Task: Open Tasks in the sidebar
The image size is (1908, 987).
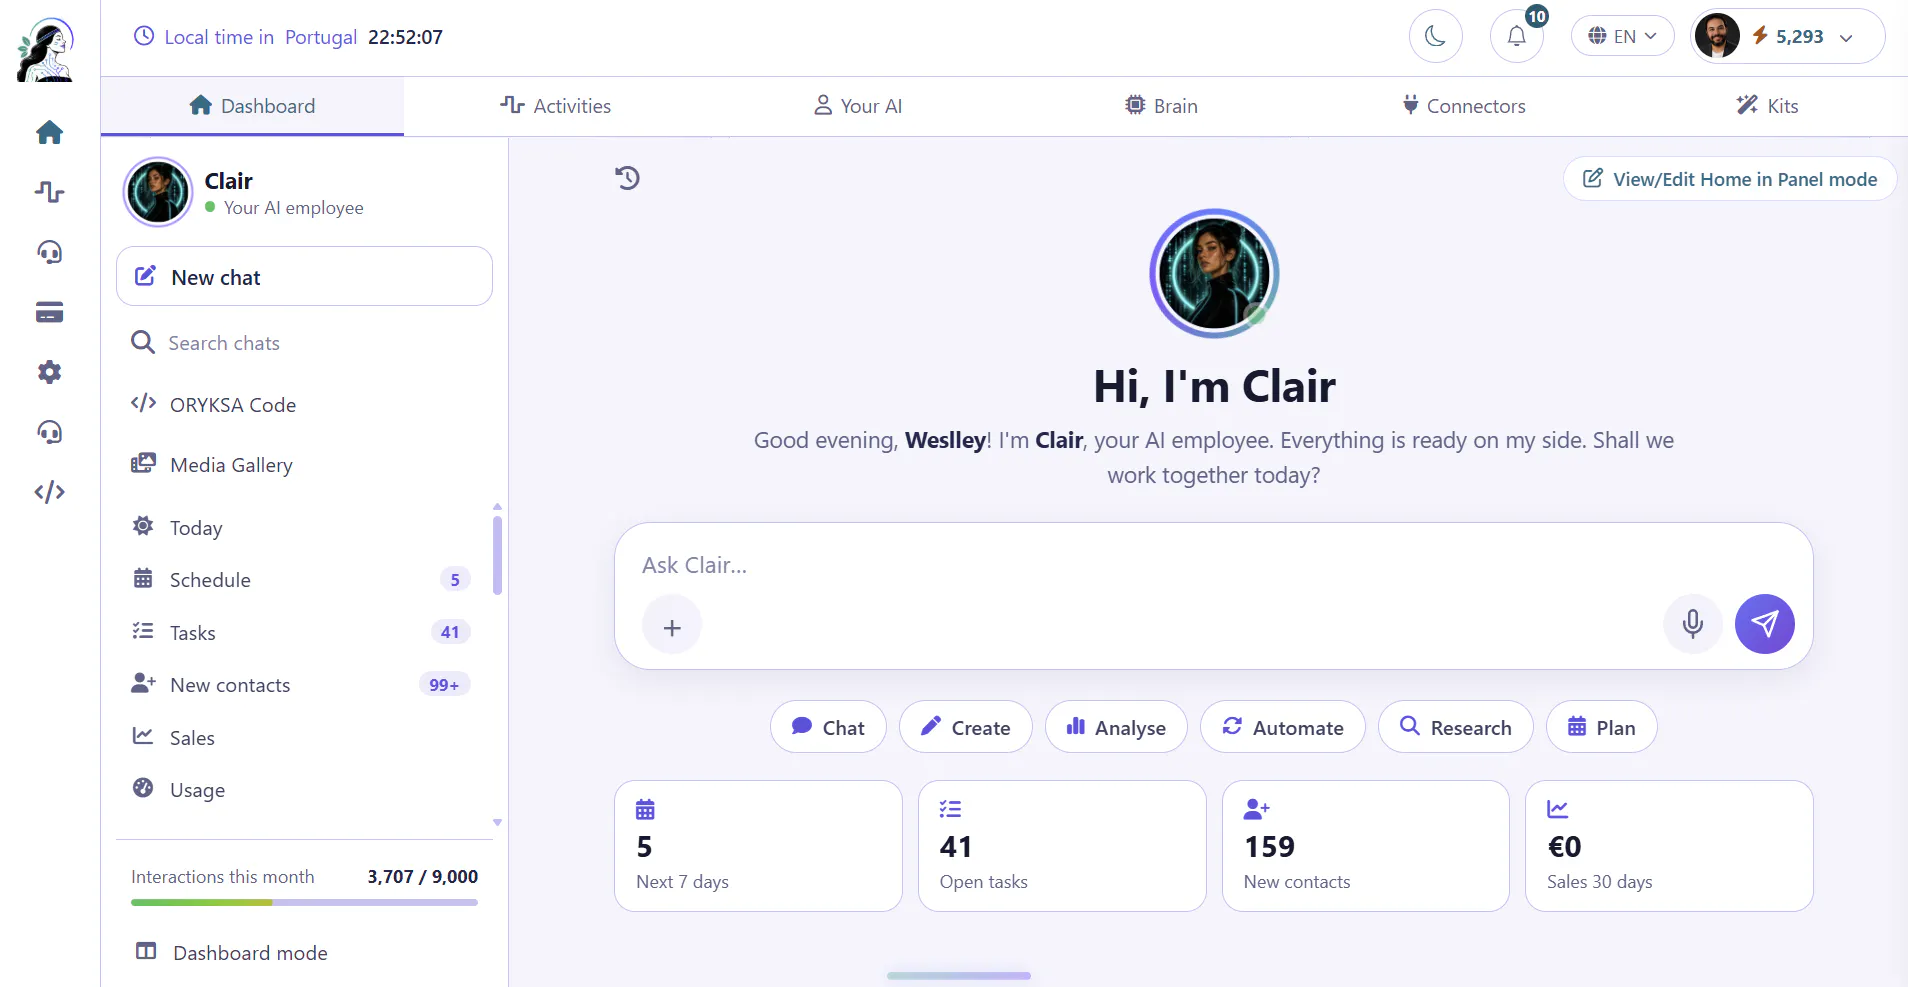Action: [x=300, y=633]
